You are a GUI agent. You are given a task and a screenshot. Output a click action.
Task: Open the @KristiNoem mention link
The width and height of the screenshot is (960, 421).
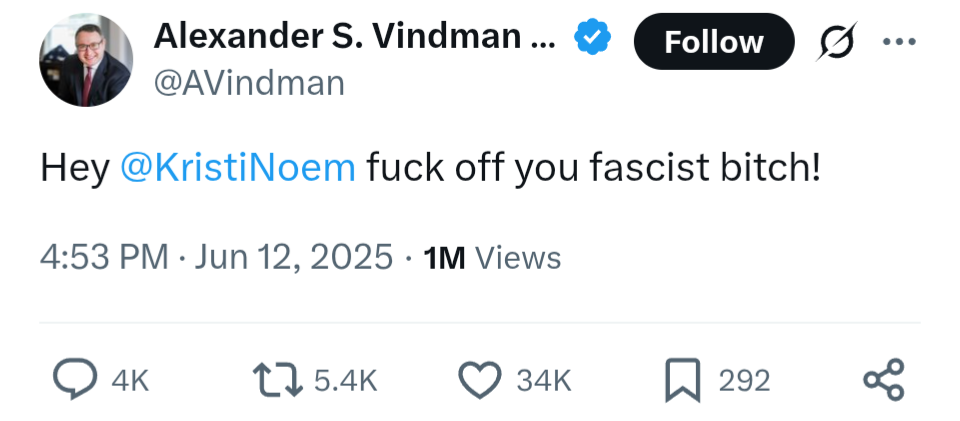click(x=237, y=167)
